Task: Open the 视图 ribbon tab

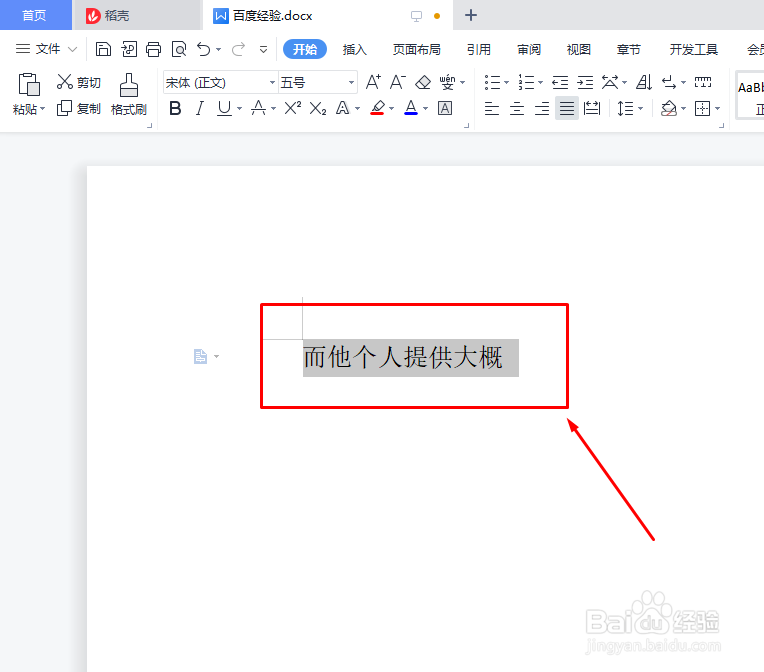Action: (578, 49)
